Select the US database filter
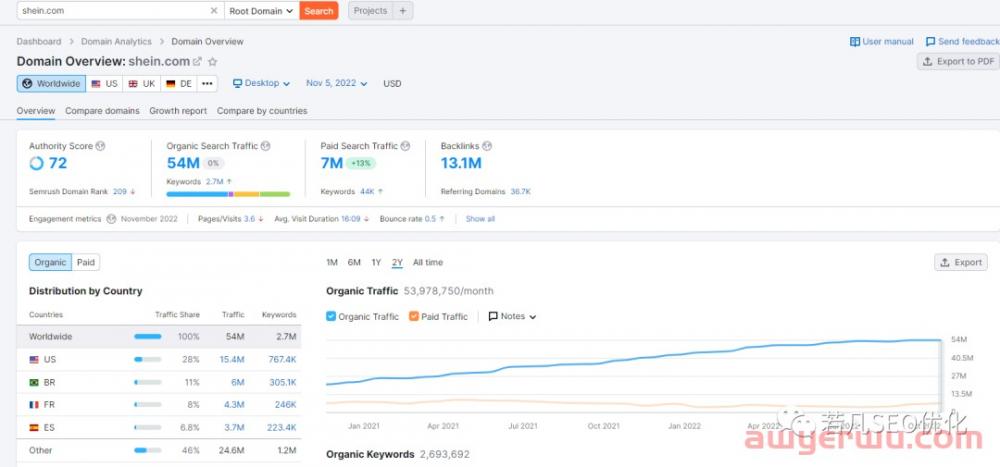1000x467 pixels. pyautogui.click(x=104, y=84)
